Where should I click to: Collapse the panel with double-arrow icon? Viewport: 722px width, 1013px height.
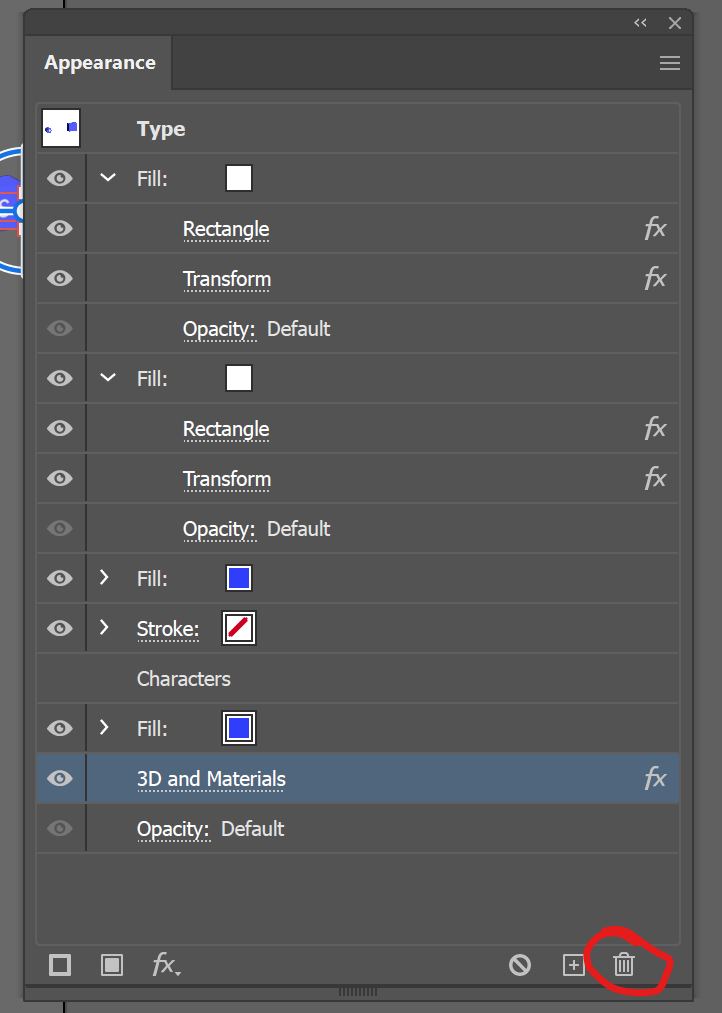click(x=640, y=23)
